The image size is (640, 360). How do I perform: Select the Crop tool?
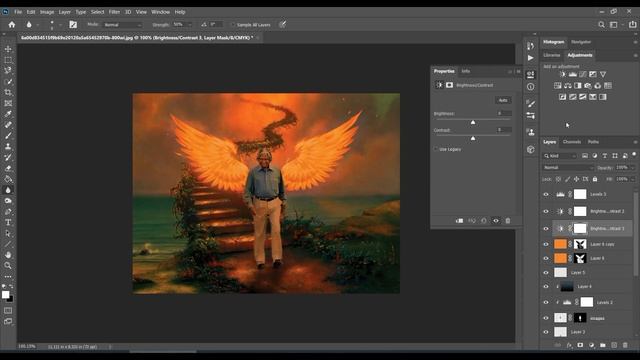coord(8,93)
